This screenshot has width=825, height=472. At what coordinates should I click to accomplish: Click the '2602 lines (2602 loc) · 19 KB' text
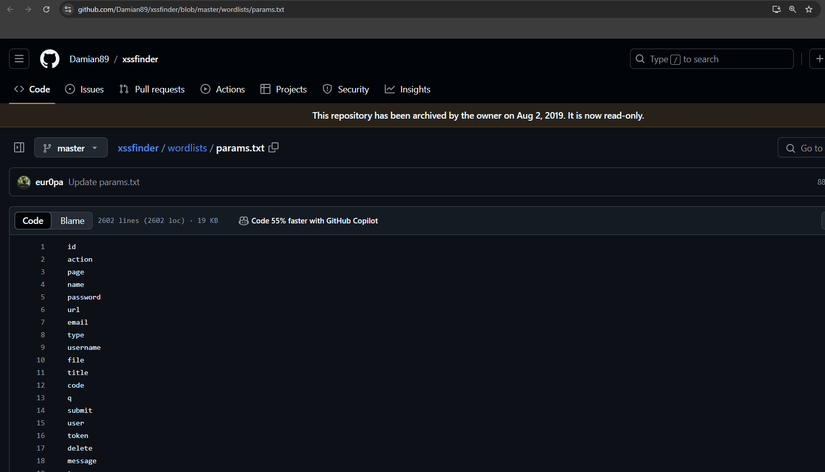158,221
